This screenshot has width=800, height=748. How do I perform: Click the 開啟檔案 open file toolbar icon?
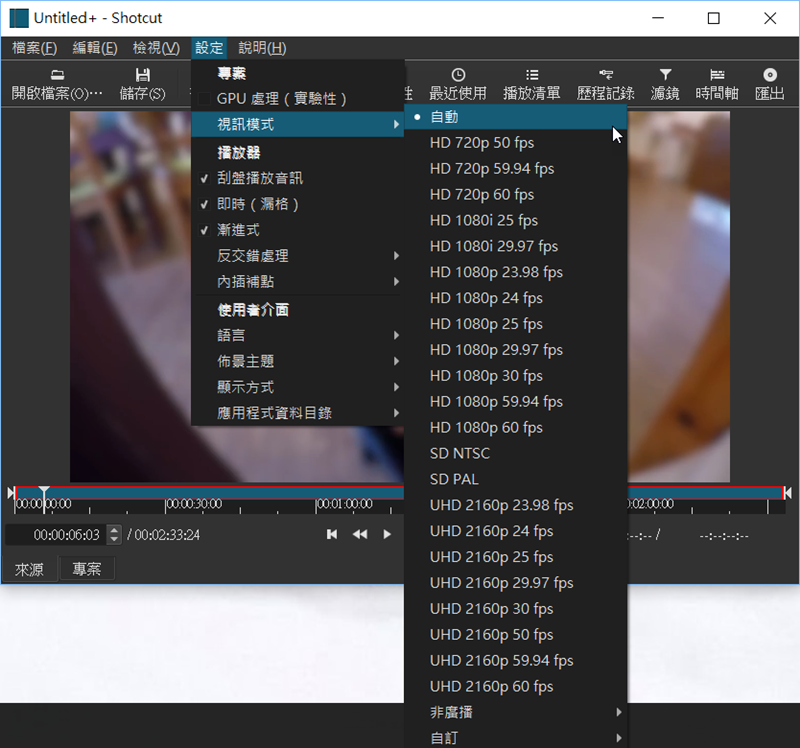pos(57,75)
